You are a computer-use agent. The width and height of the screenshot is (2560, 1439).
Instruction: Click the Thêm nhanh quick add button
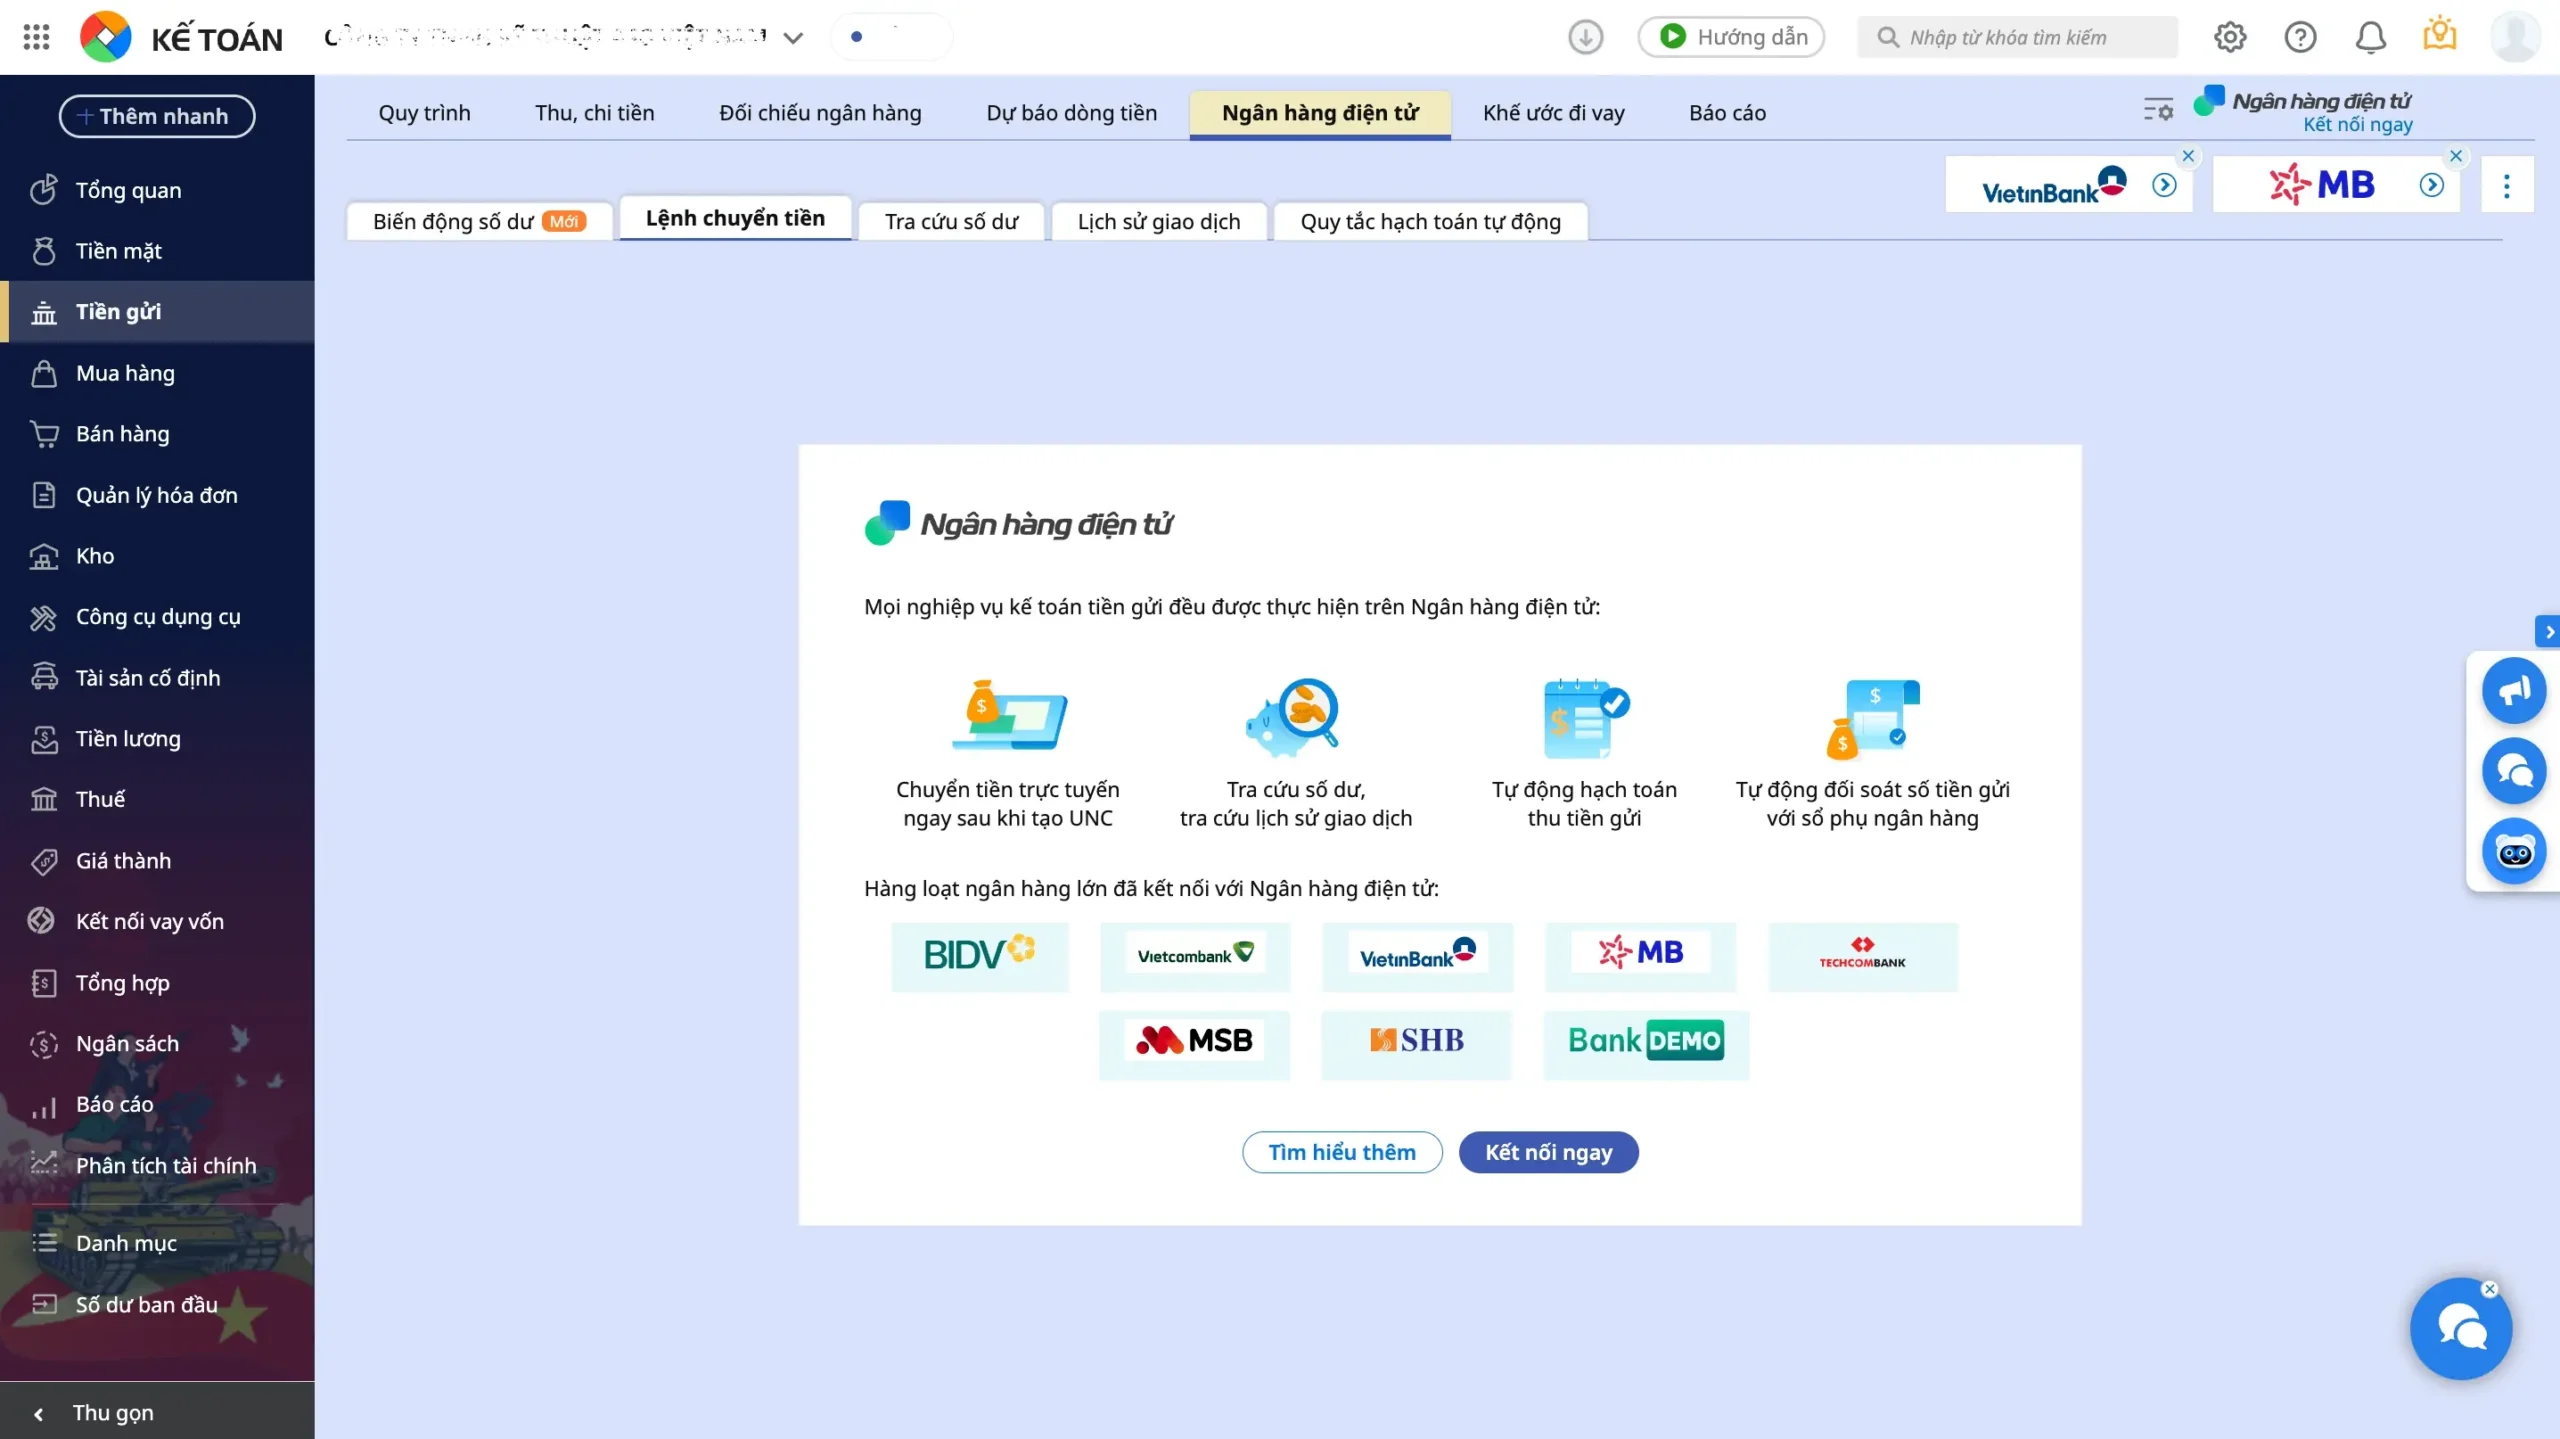157,116
